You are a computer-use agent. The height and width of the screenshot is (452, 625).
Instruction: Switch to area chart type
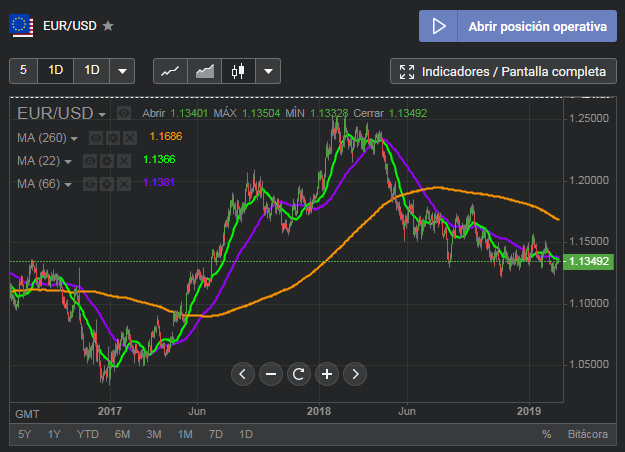204,71
